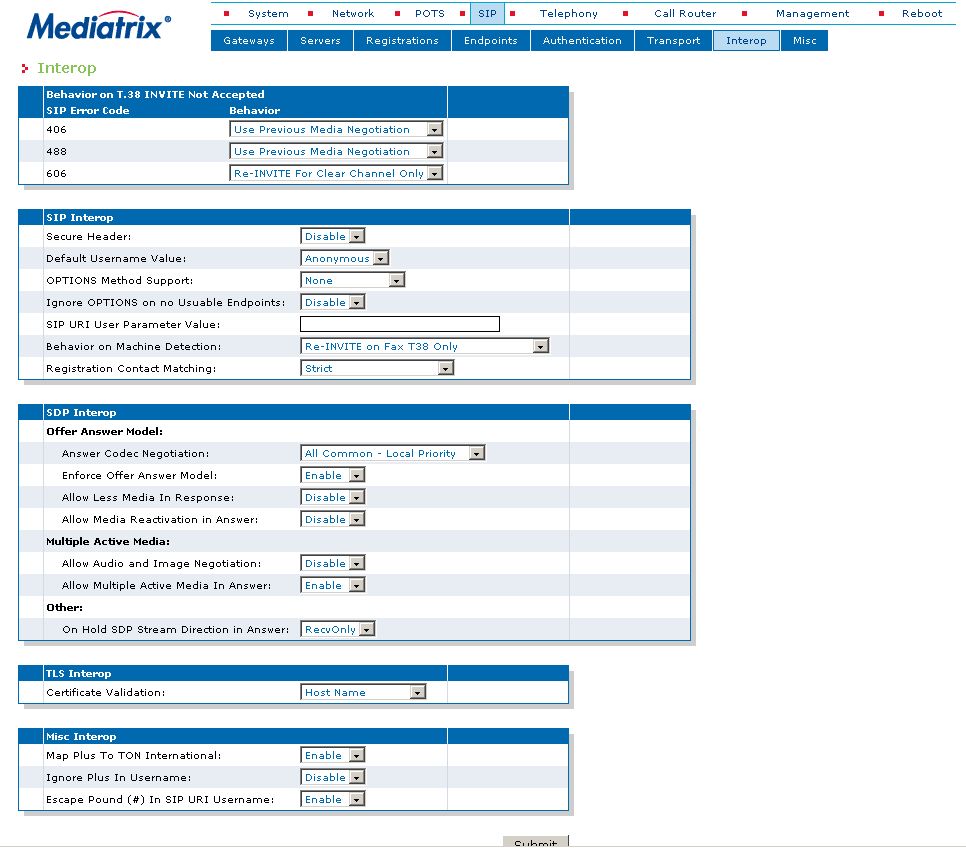
Task: Open the Telephony menu
Action: 568,14
